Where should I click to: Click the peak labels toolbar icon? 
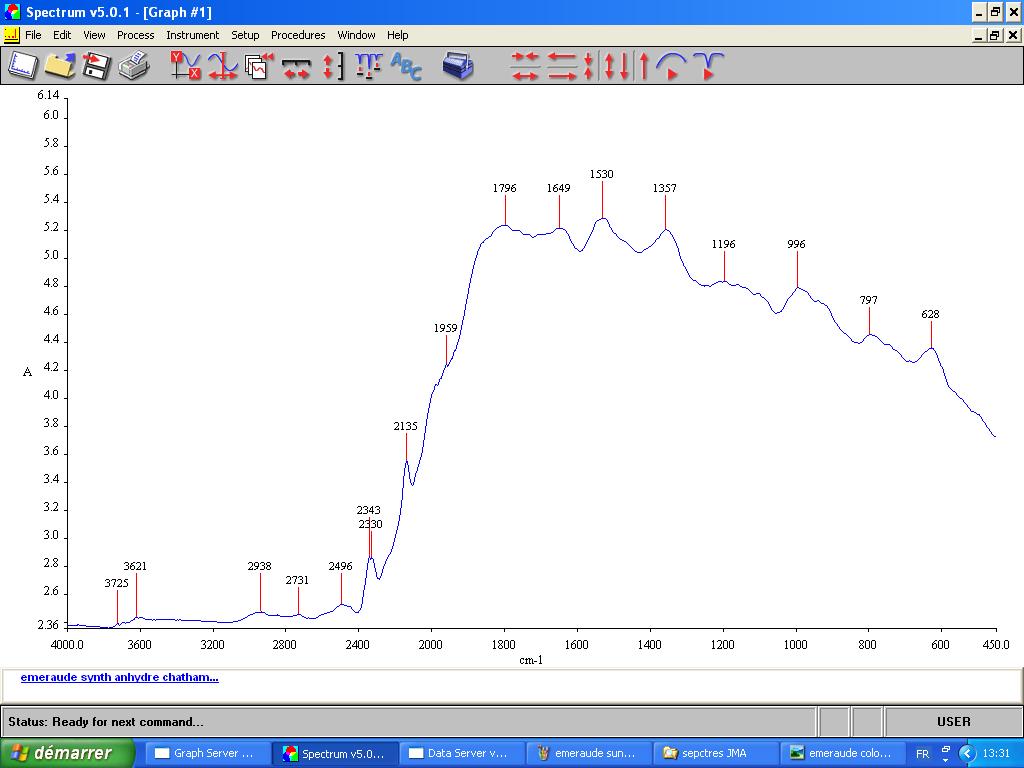[x=368, y=66]
